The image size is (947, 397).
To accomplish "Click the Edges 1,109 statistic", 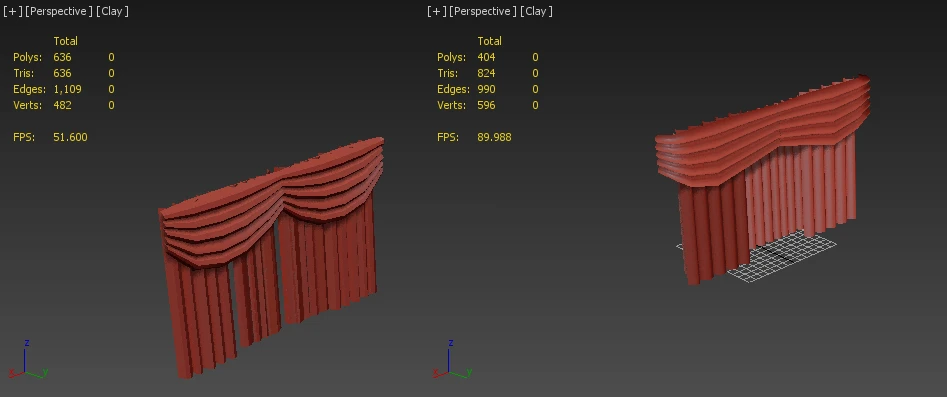I will (67, 89).
